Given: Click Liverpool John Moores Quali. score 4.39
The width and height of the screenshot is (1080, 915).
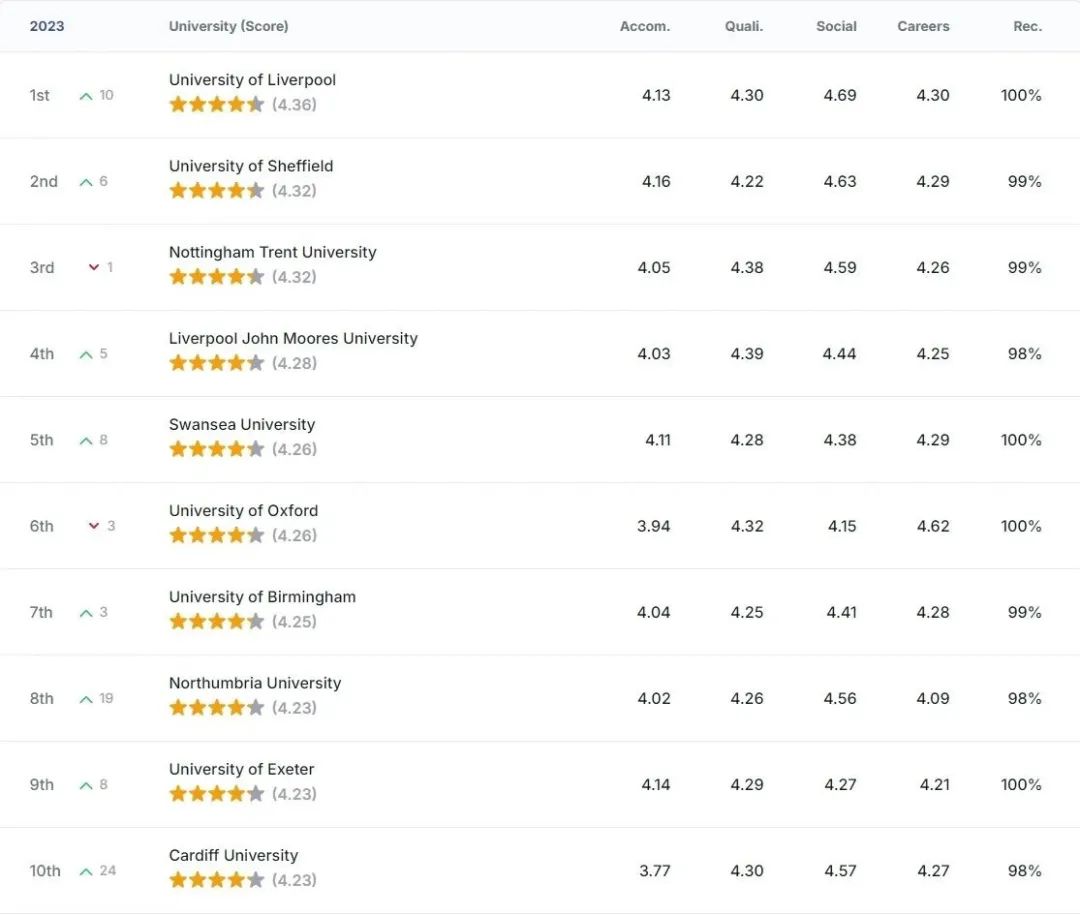Looking at the screenshot, I should pyautogui.click(x=747, y=353).
